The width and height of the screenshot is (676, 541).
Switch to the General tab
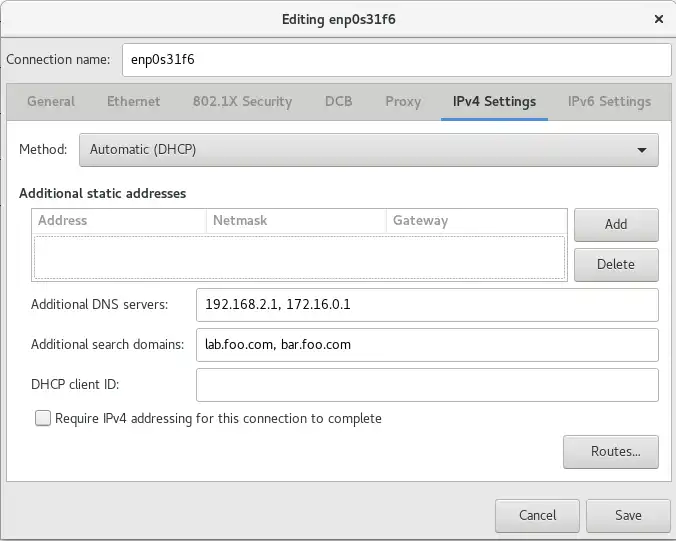click(51, 101)
